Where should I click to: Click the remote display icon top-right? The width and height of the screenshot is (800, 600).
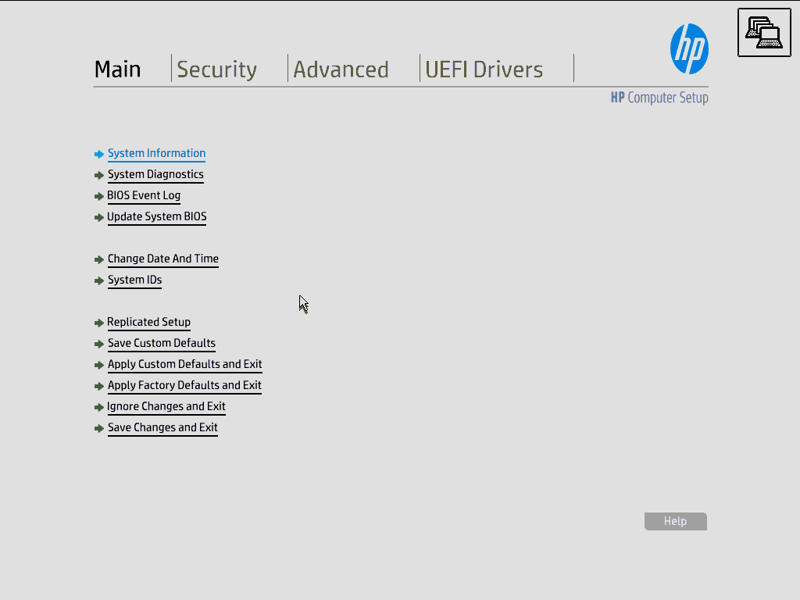(x=764, y=33)
